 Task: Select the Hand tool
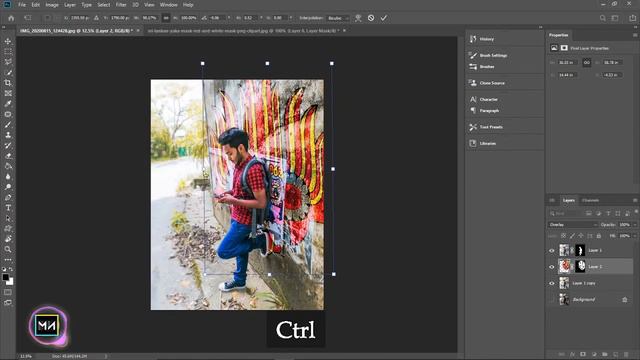point(8,239)
